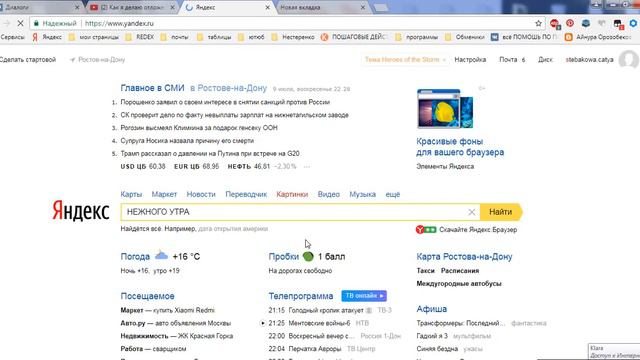Open the Пробки traffic link

coord(284,256)
